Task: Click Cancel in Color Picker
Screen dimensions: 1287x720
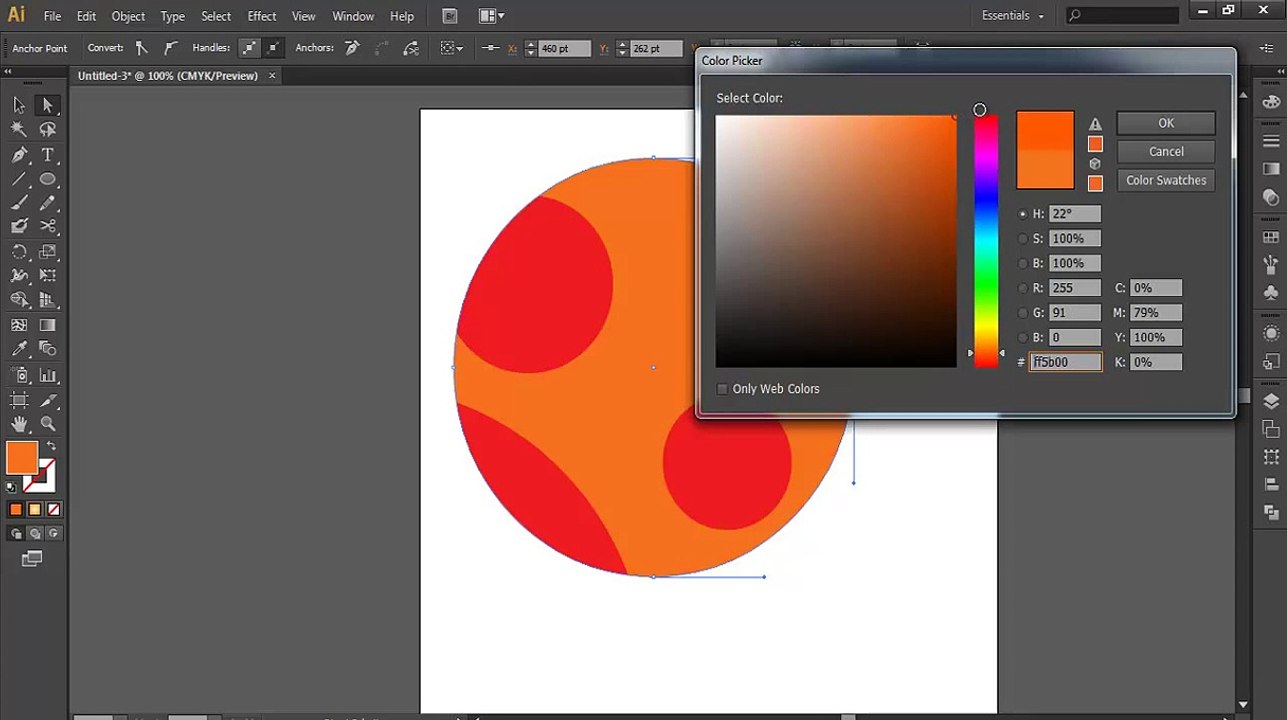Action: click(x=1166, y=152)
